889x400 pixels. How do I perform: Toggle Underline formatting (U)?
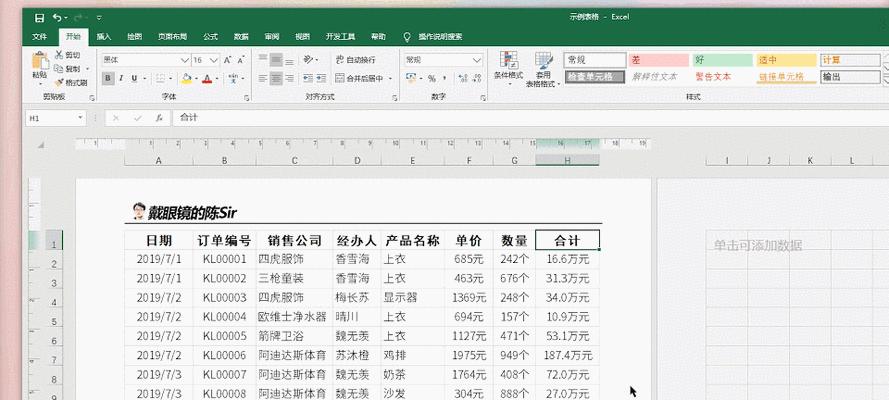coord(134,78)
